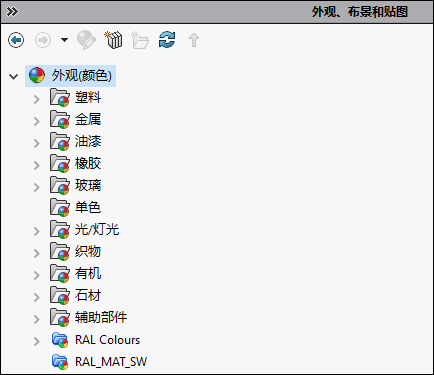Click the folder icon next to 石材
Image resolution: width=434 pixels, height=375 pixels.
(60, 295)
